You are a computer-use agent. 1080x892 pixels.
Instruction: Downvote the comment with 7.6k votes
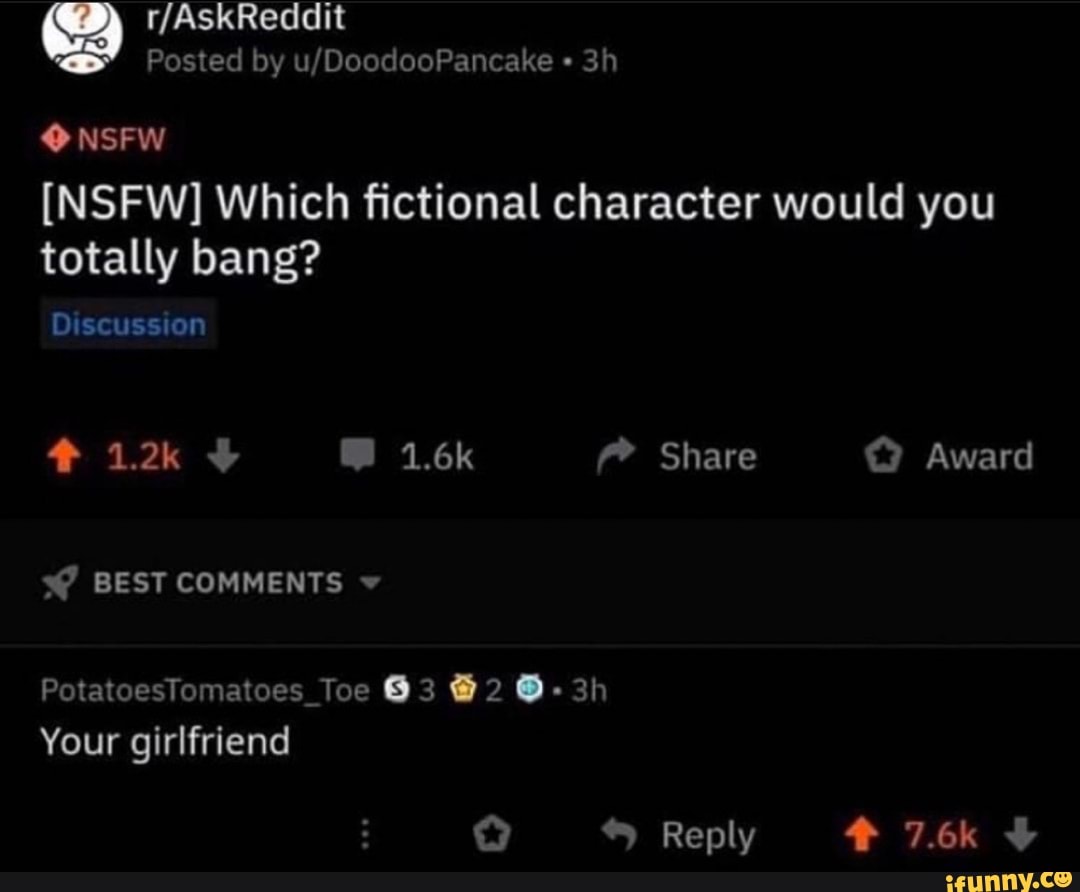click(1021, 833)
